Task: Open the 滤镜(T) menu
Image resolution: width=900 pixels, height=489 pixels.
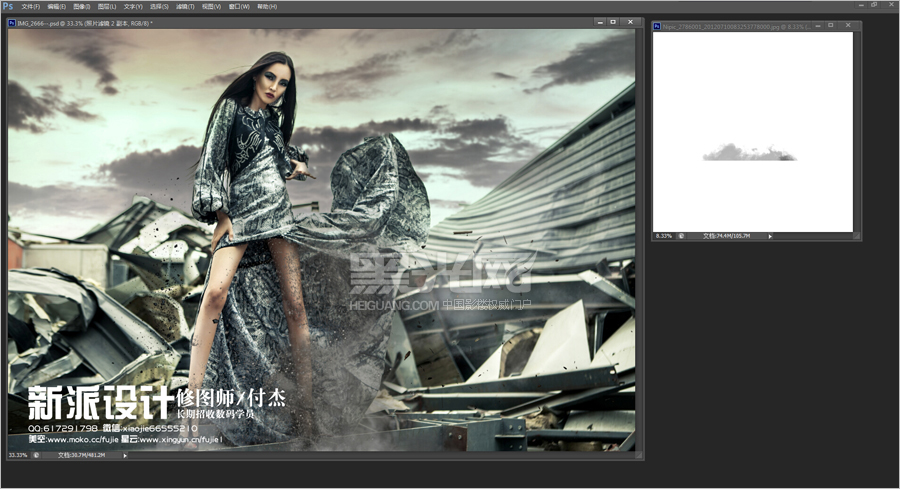Action: click(x=185, y=6)
